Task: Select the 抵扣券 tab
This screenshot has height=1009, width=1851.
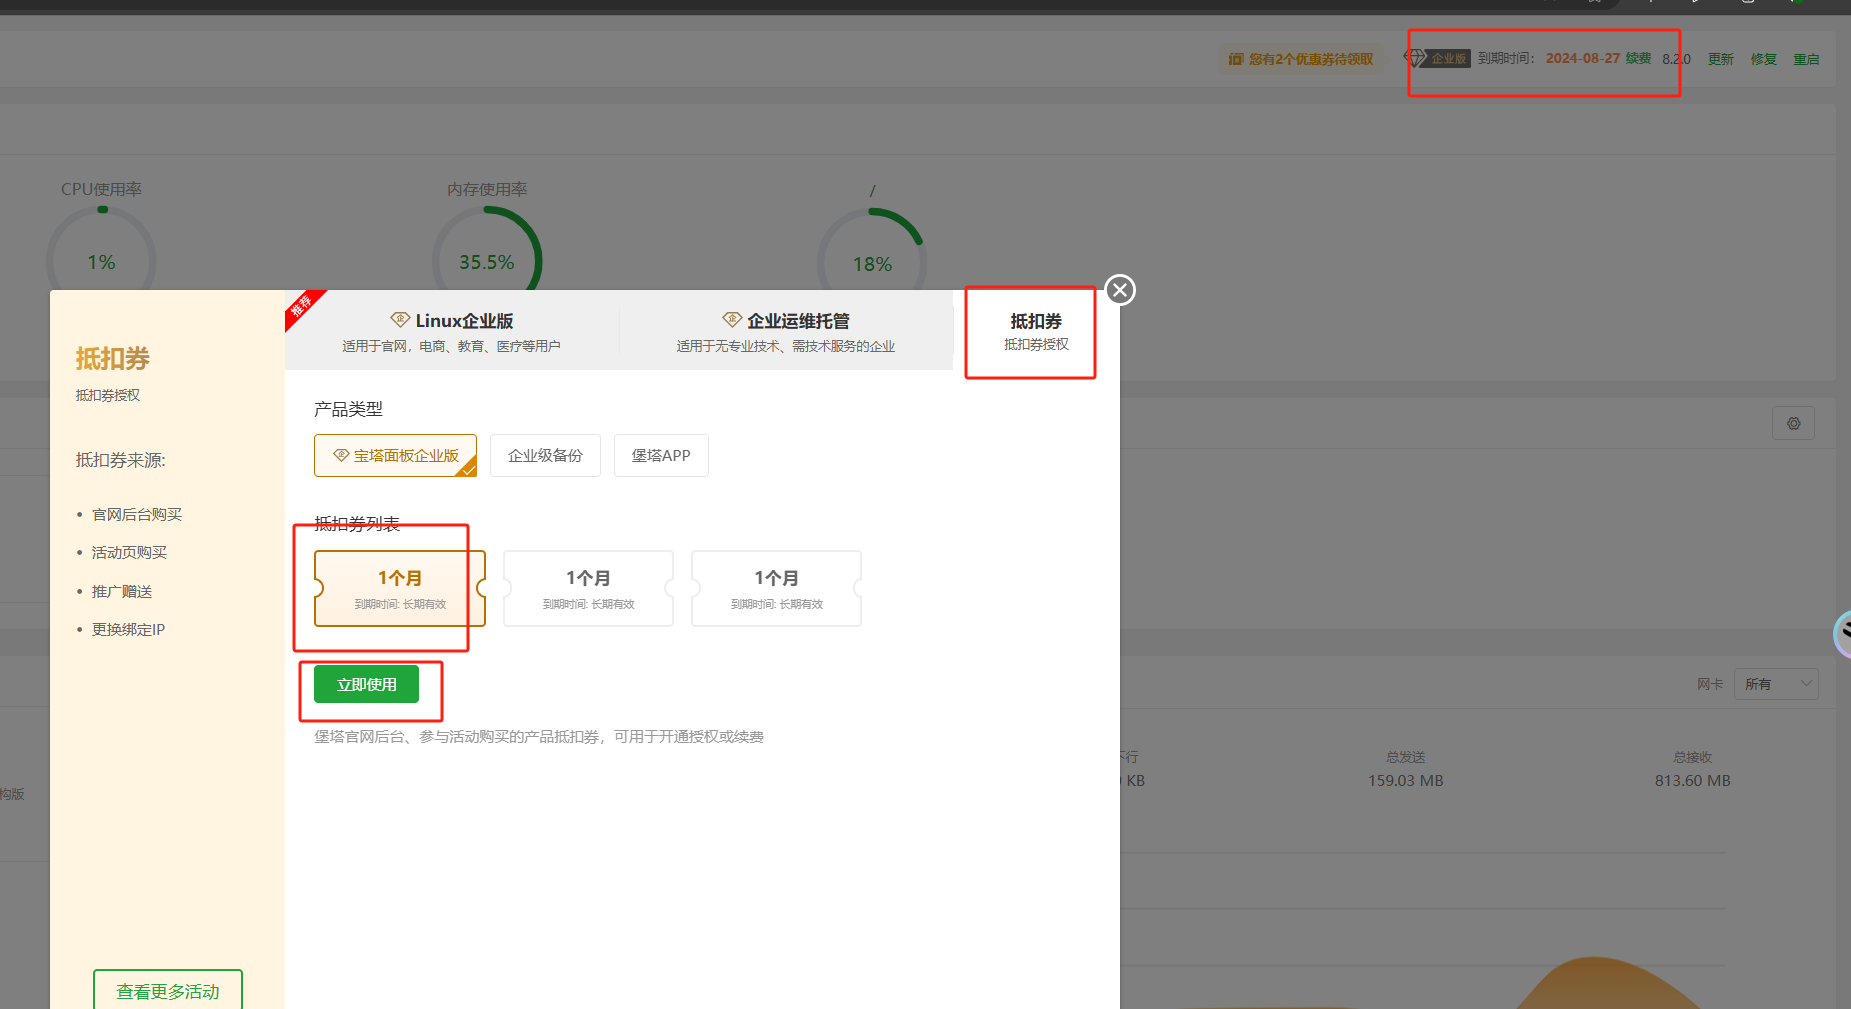Action: pyautogui.click(x=1036, y=330)
